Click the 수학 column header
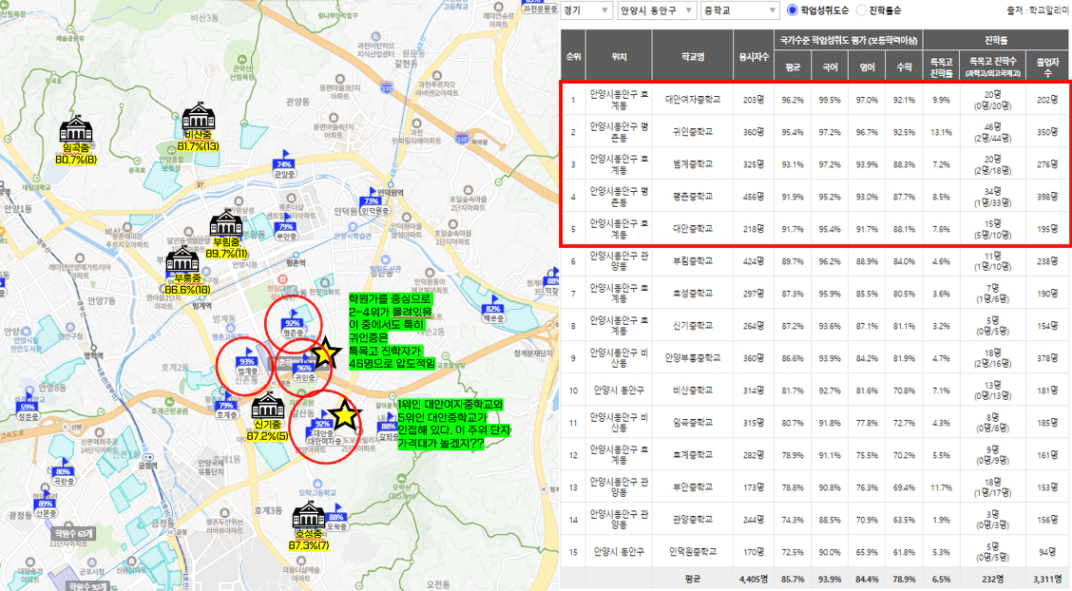Image resolution: width=1072 pixels, height=591 pixels. (x=904, y=67)
